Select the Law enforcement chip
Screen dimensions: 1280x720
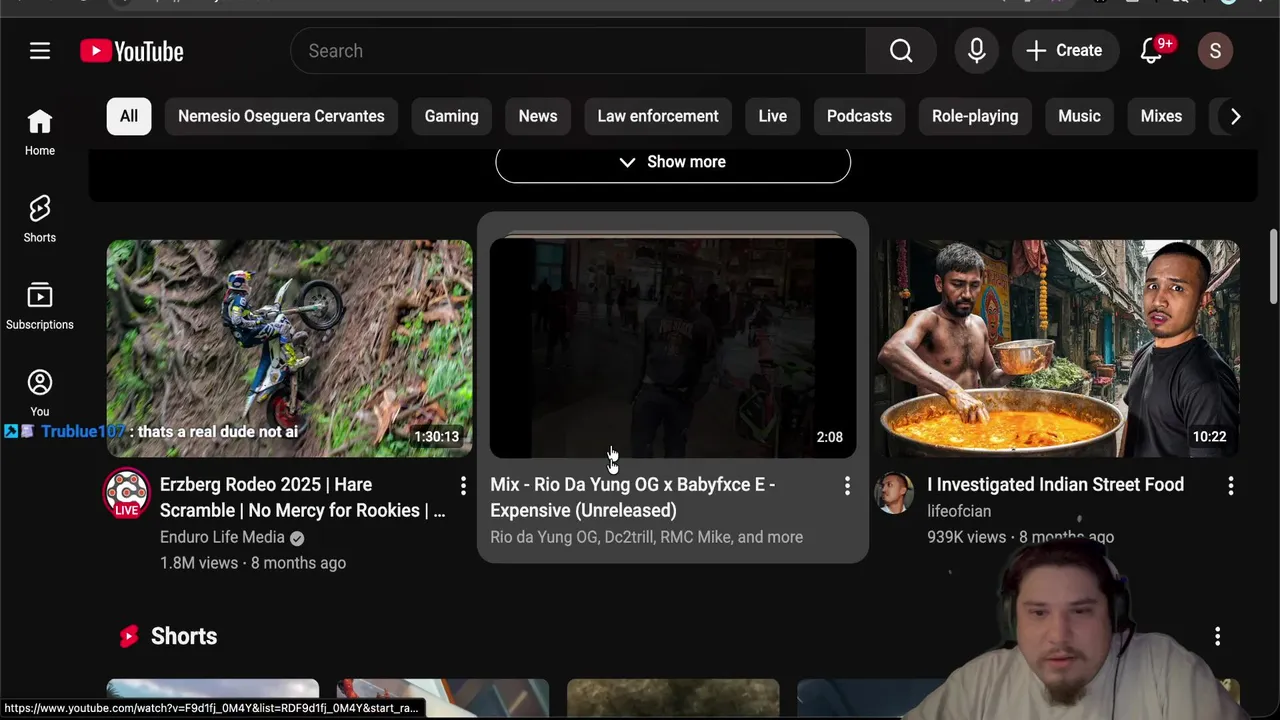658,116
